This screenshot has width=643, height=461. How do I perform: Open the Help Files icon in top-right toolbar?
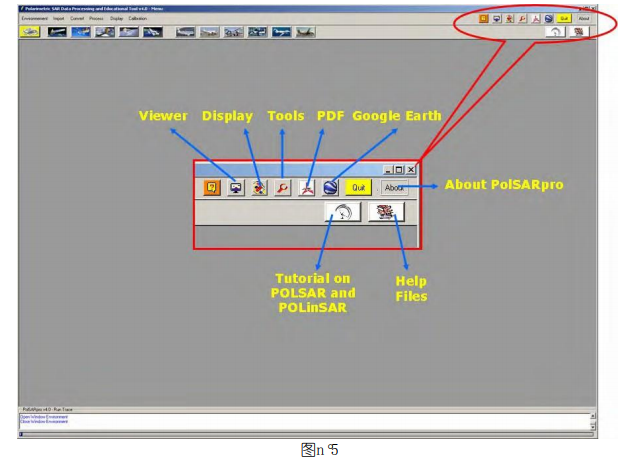pos(579,32)
